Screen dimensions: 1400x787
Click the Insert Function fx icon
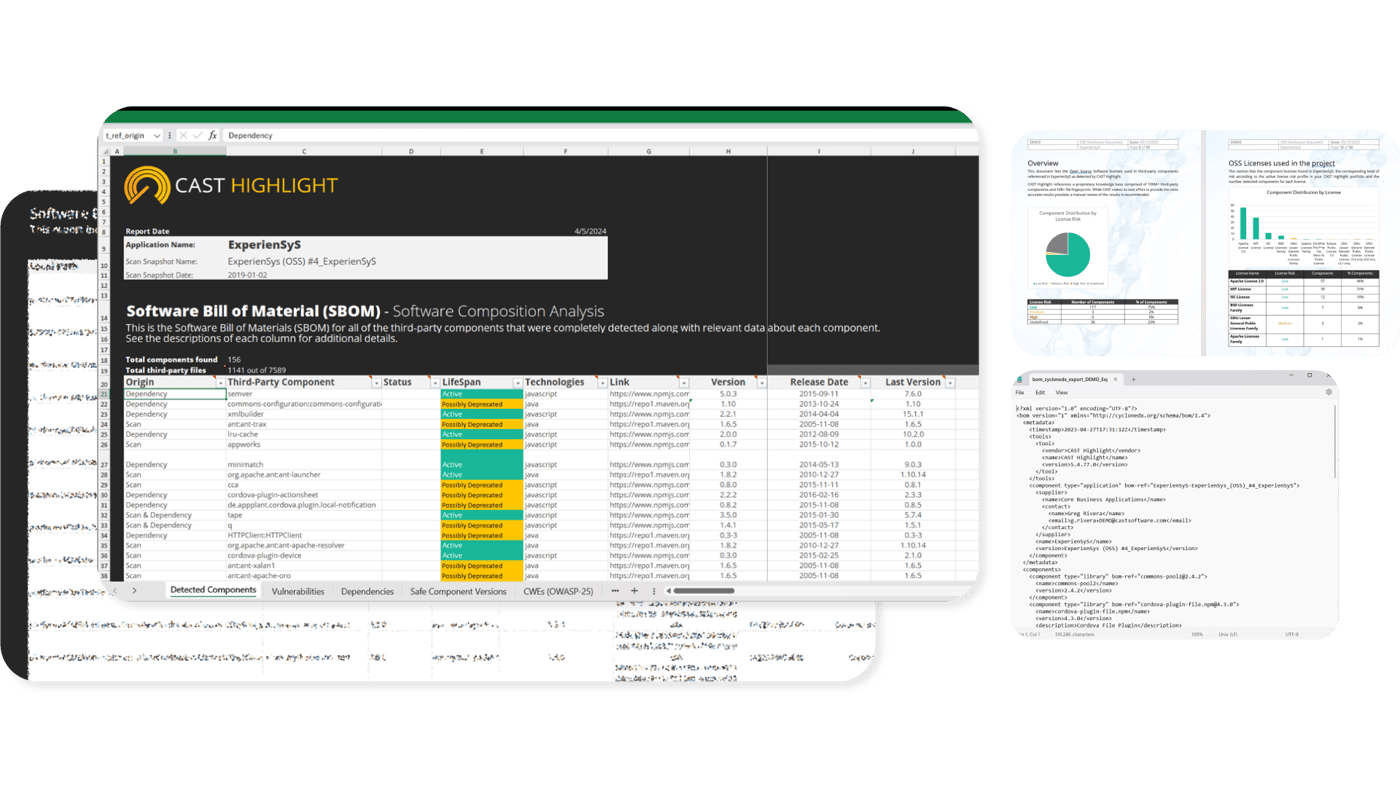212,135
